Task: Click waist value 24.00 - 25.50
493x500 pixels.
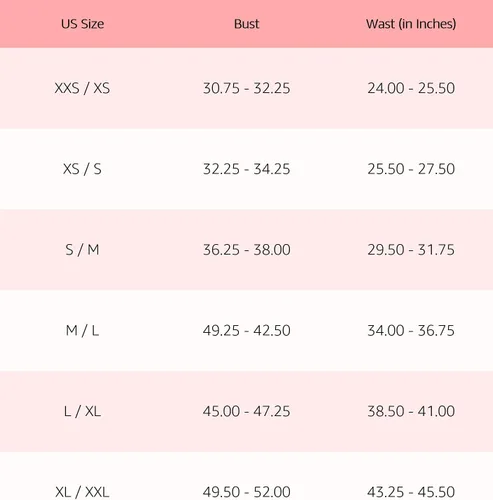Action: (411, 88)
